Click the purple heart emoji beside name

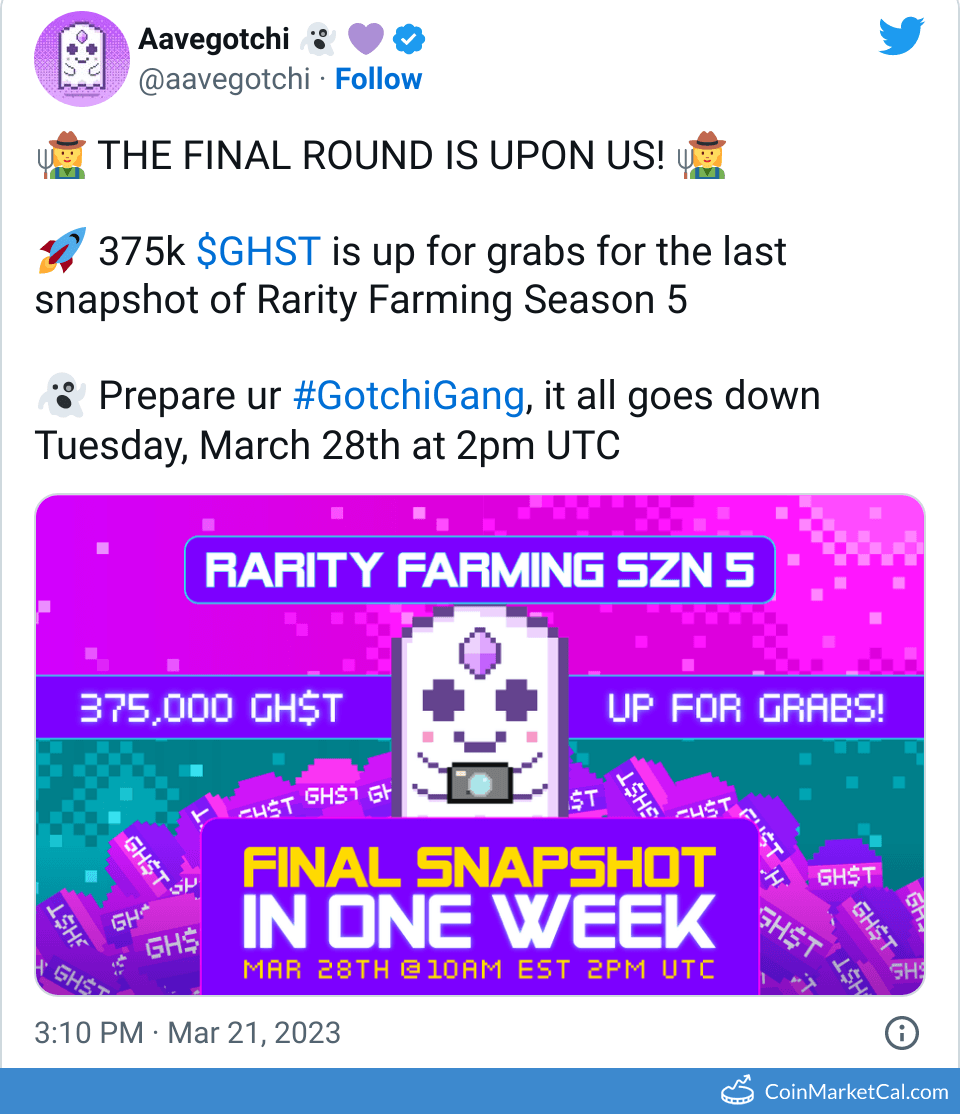coord(365,39)
